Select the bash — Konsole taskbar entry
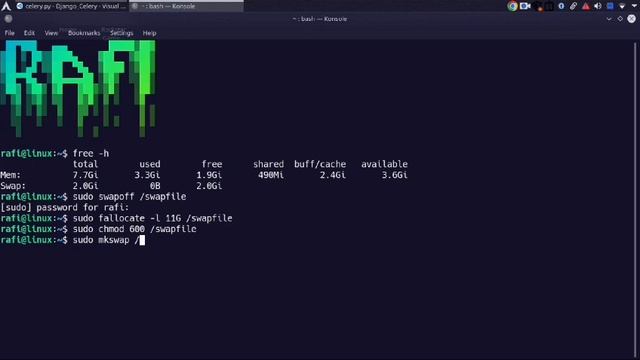The width and height of the screenshot is (640, 360). pyautogui.click(x=187, y=6)
